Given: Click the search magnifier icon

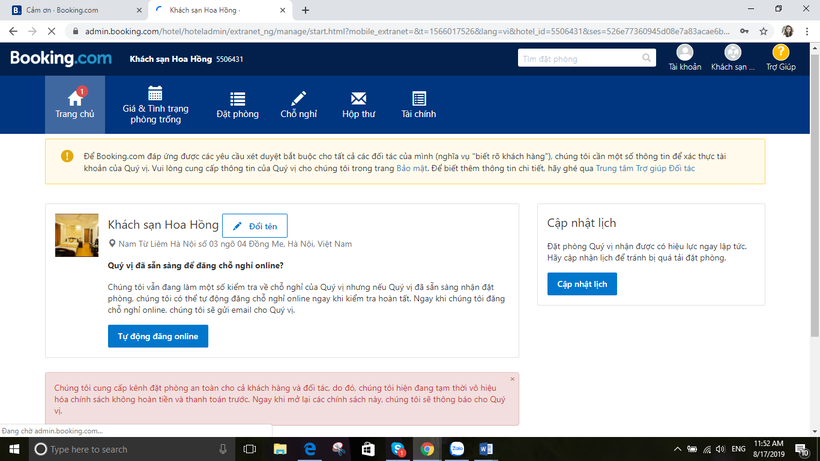Looking at the screenshot, I should pyautogui.click(x=646, y=58).
